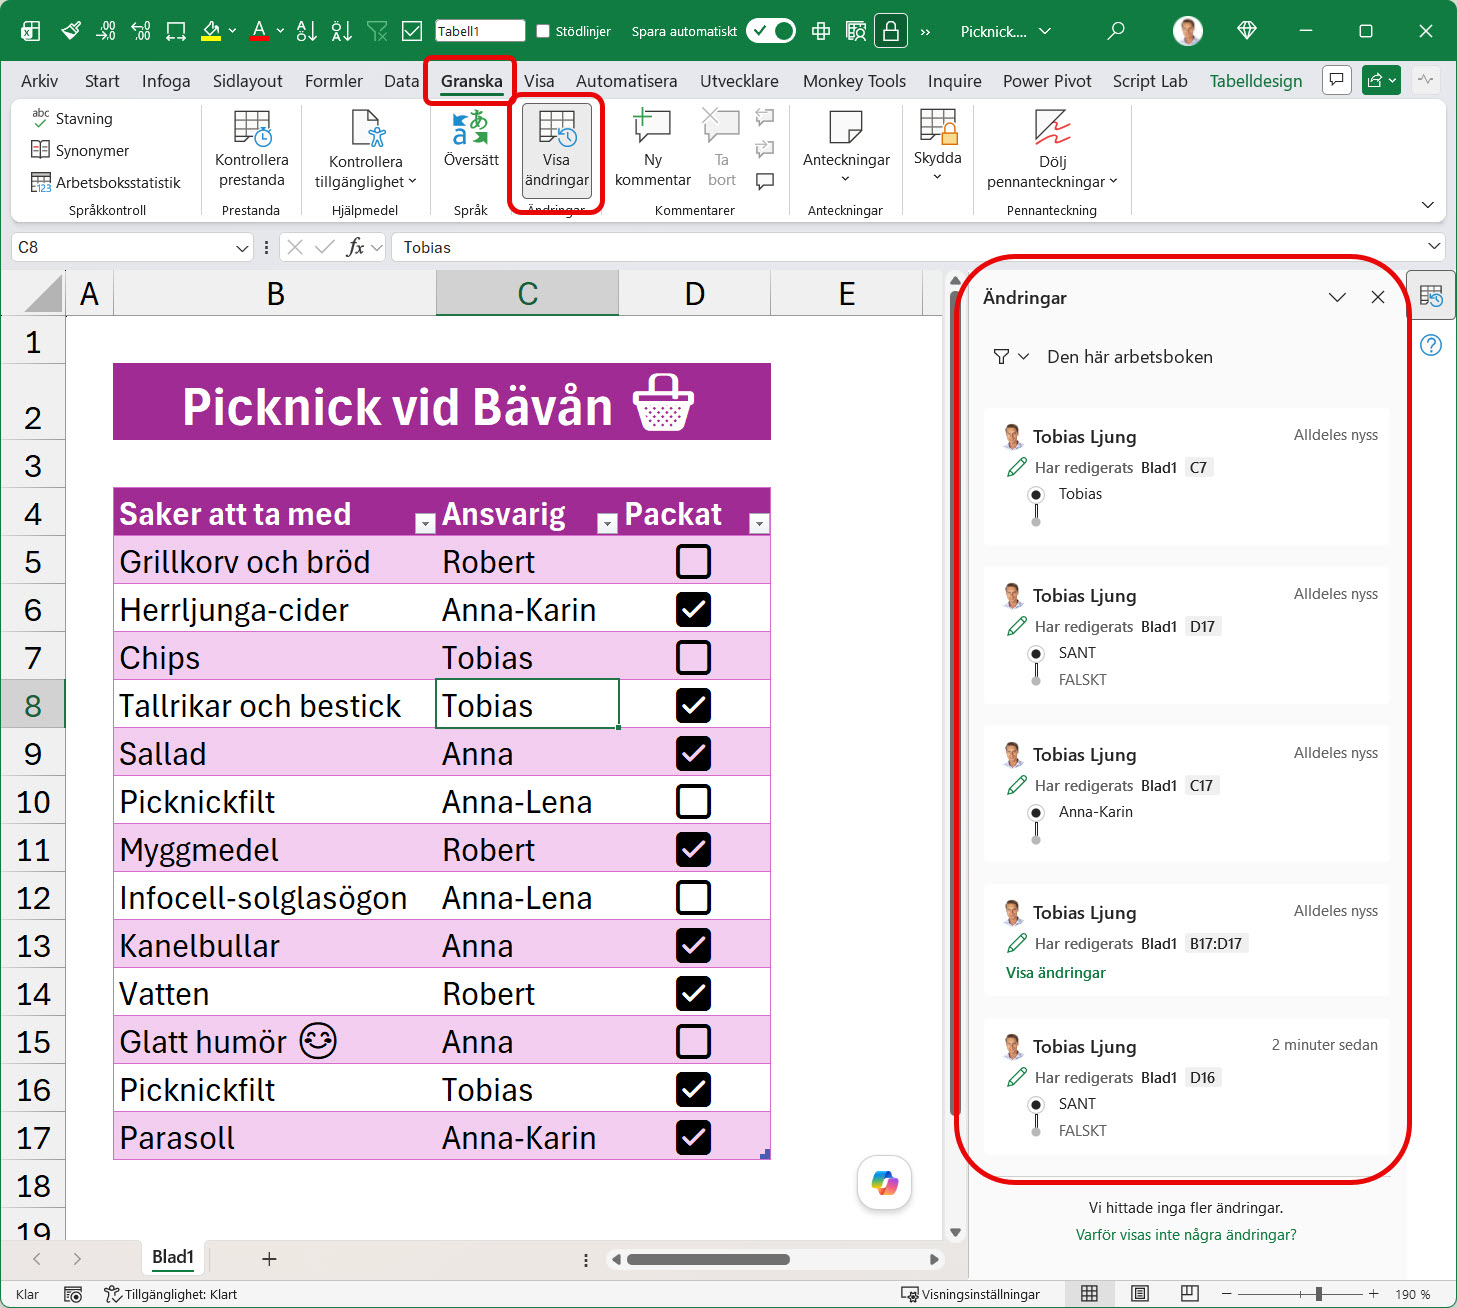Viewport: 1457px width, 1308px height.
Task: Add a Ny kommentar
Action: (x=653, y=149)
